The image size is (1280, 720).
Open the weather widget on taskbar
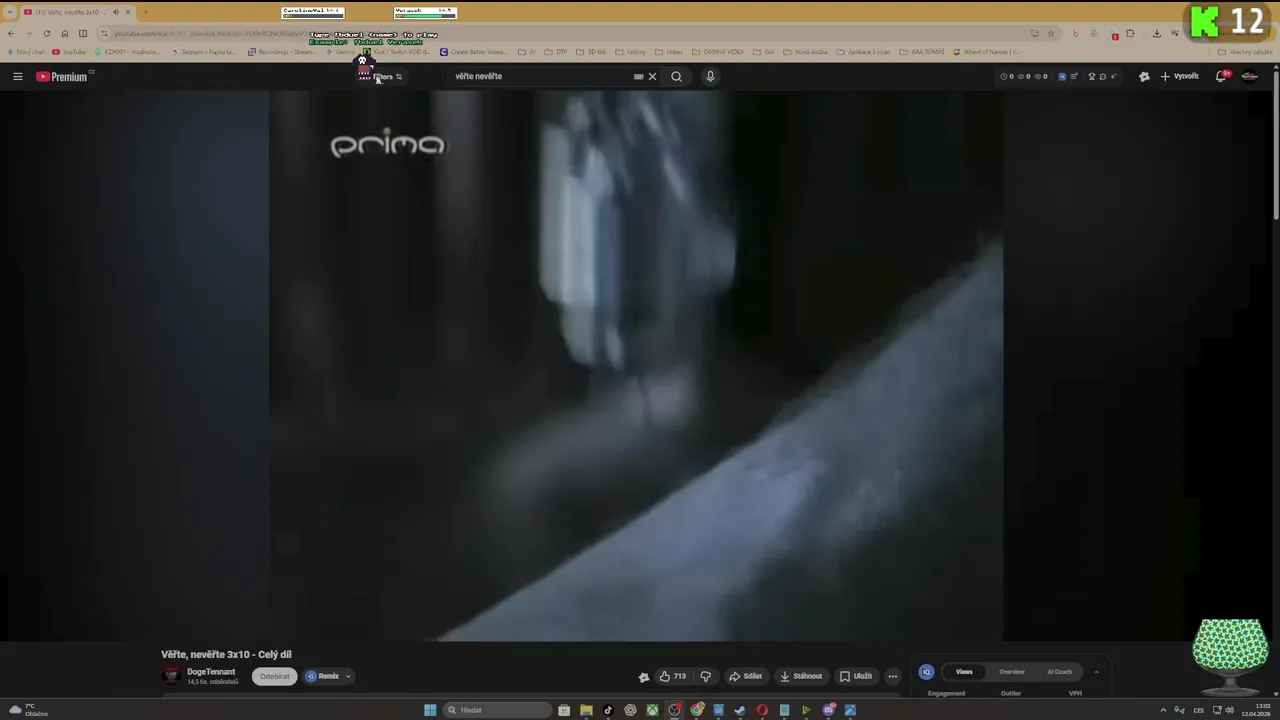pos(30,710)
